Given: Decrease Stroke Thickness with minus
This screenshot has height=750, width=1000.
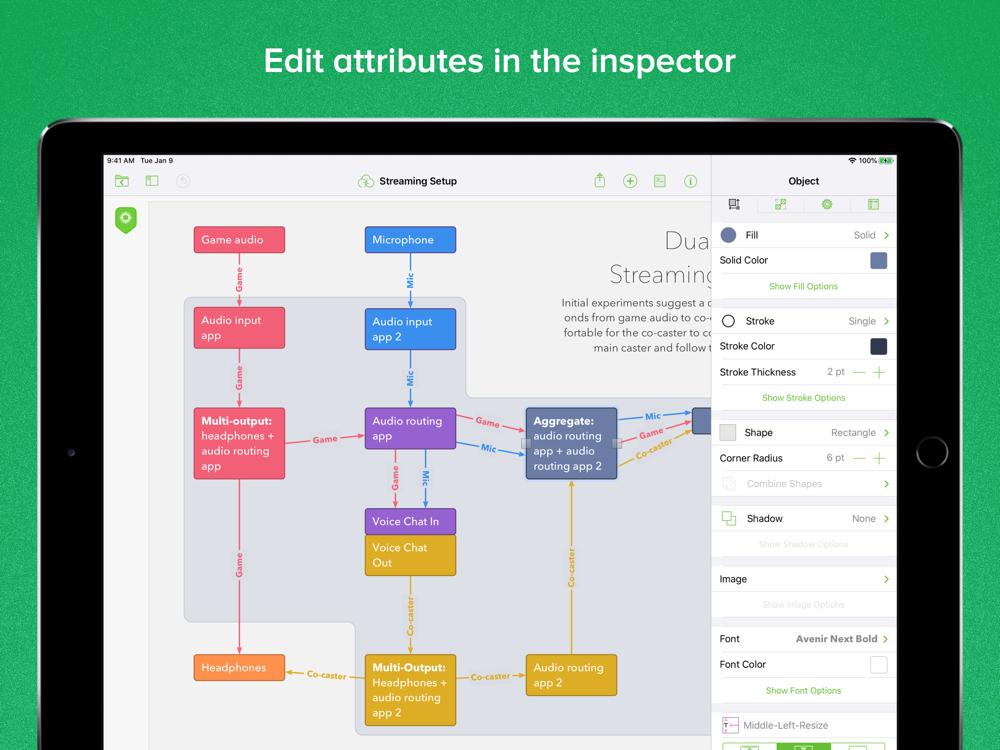Looking at the screenshot, I should pyautogui.click(x=859, y=372).
